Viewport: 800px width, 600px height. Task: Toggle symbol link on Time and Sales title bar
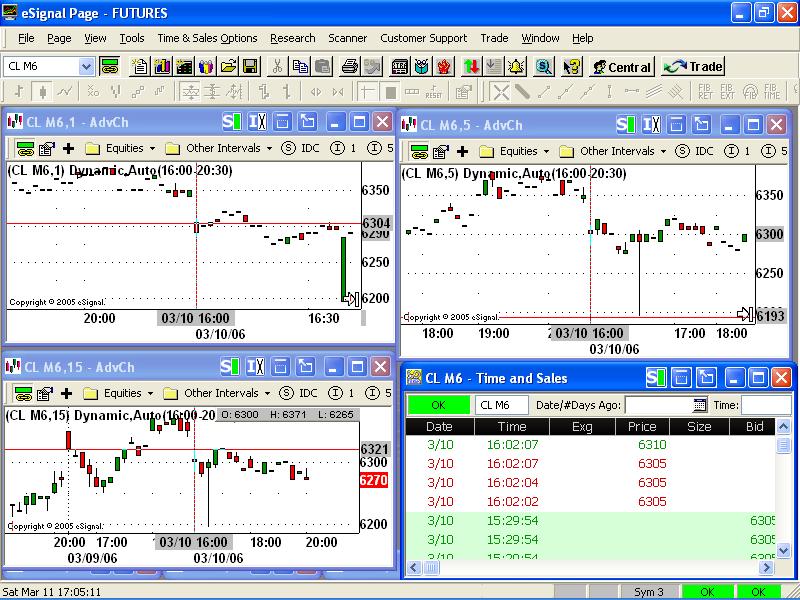click(656, 378)
